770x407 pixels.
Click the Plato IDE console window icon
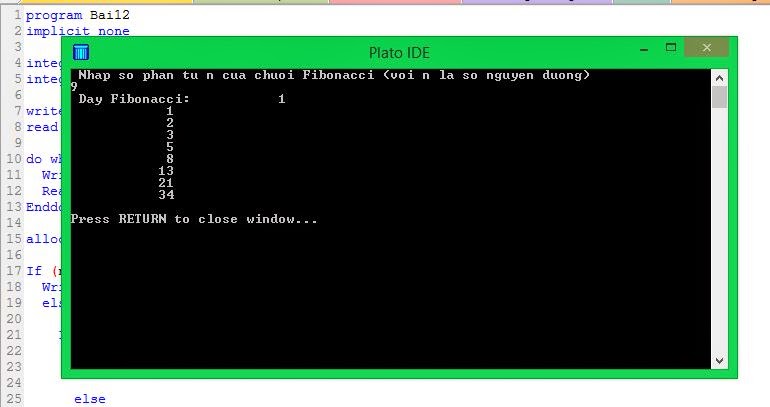pyautogui.click(x=81, y=52)
